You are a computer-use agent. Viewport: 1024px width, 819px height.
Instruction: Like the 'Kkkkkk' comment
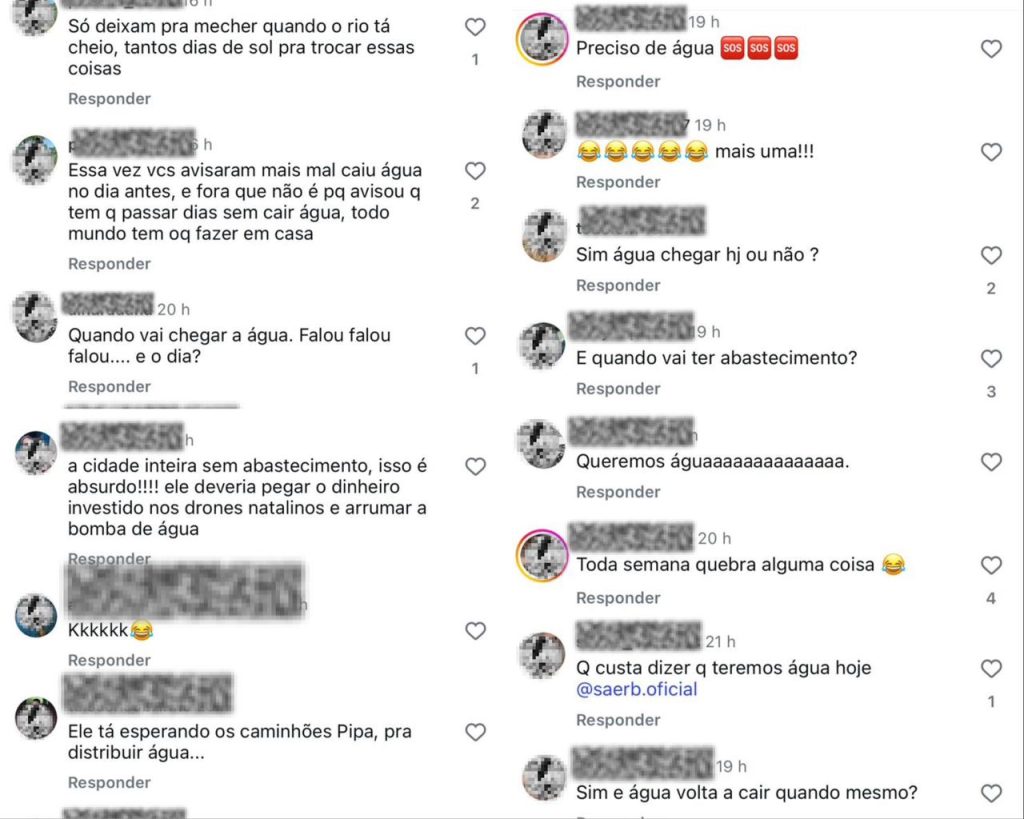pyautogui.click(x=475, y=631)
